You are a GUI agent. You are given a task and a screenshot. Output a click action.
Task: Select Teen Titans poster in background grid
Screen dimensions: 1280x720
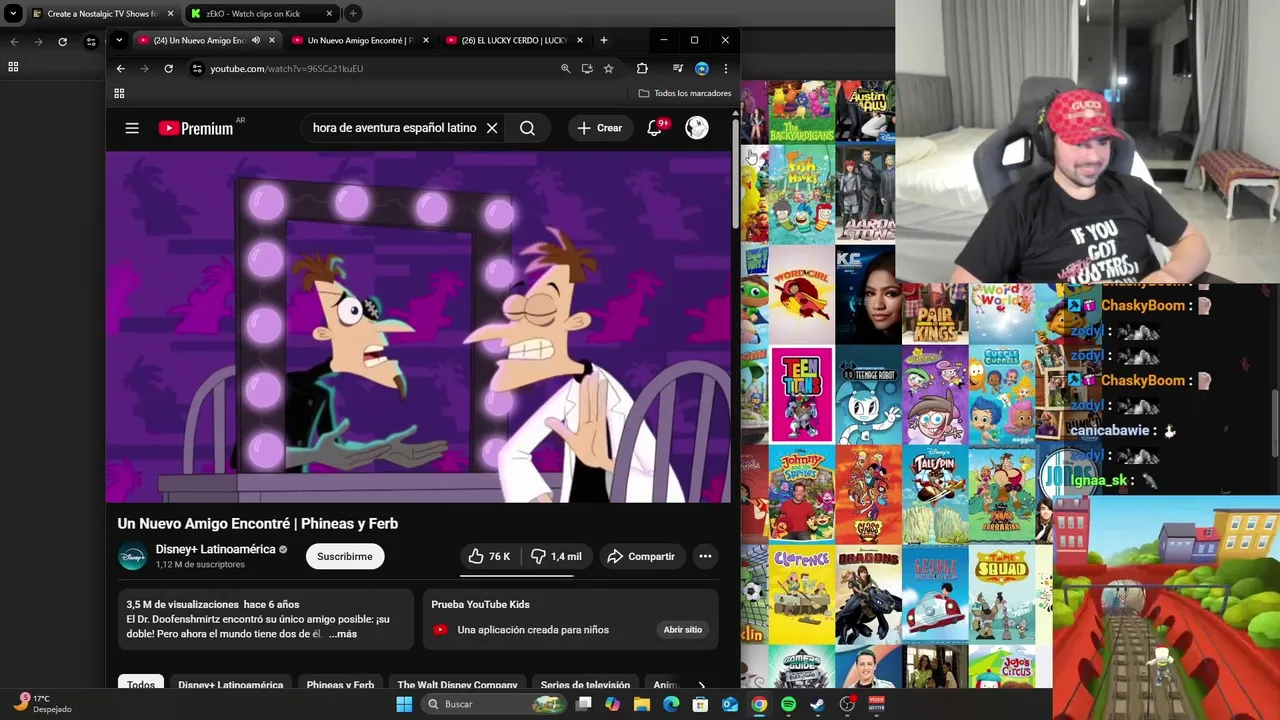tap(801, 395)
